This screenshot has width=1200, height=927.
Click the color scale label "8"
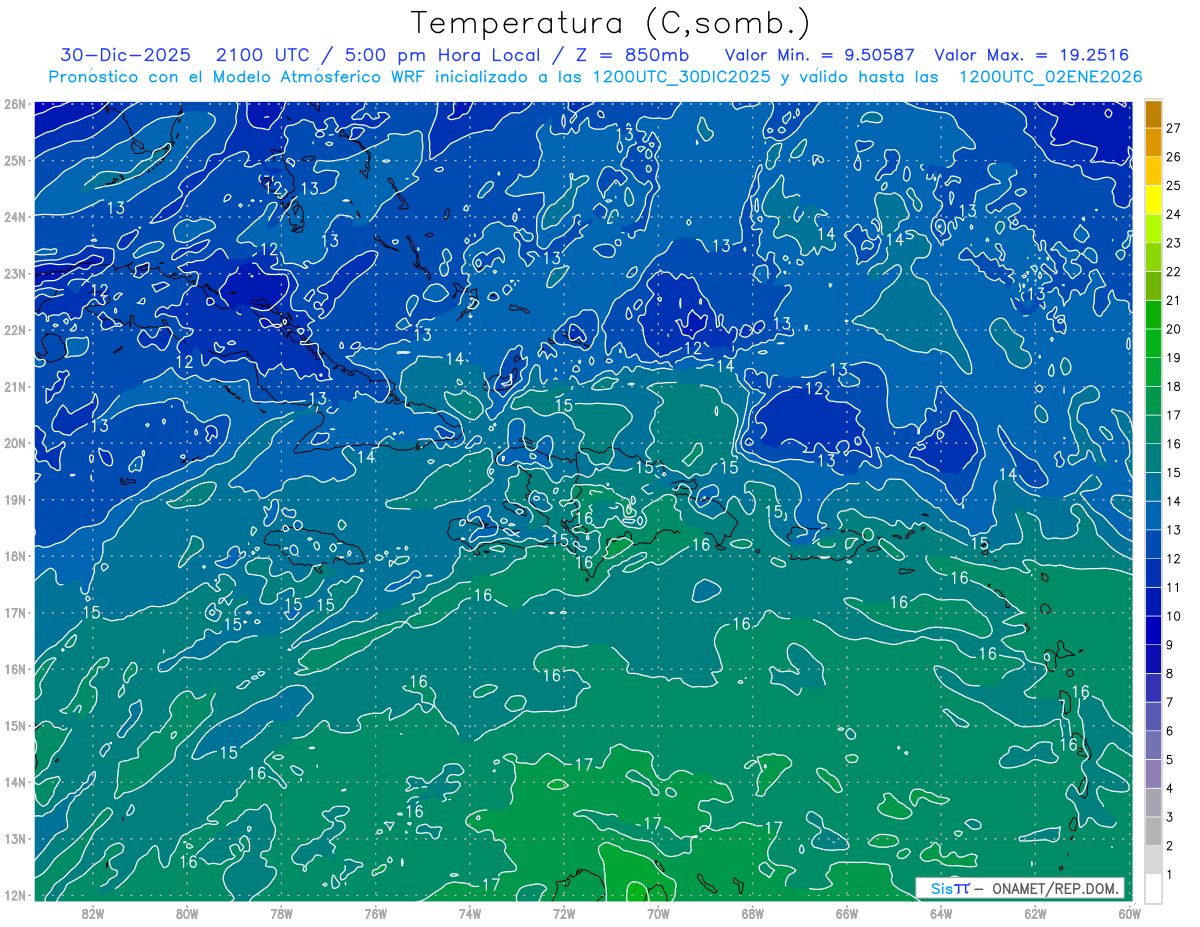pos(1170,674)
